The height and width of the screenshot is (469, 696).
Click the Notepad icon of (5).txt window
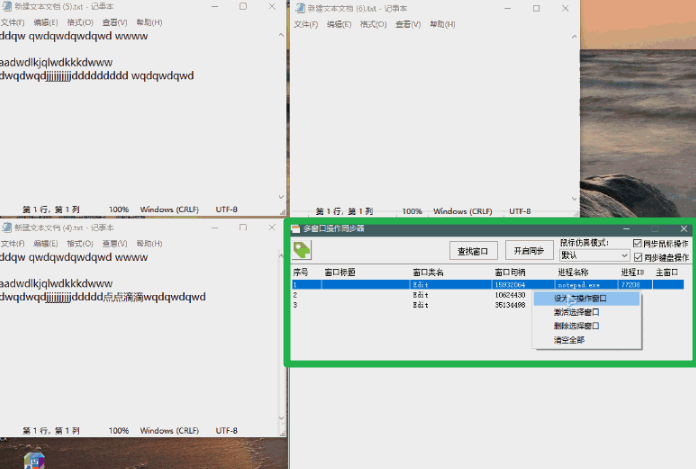(x=7, y=6)
